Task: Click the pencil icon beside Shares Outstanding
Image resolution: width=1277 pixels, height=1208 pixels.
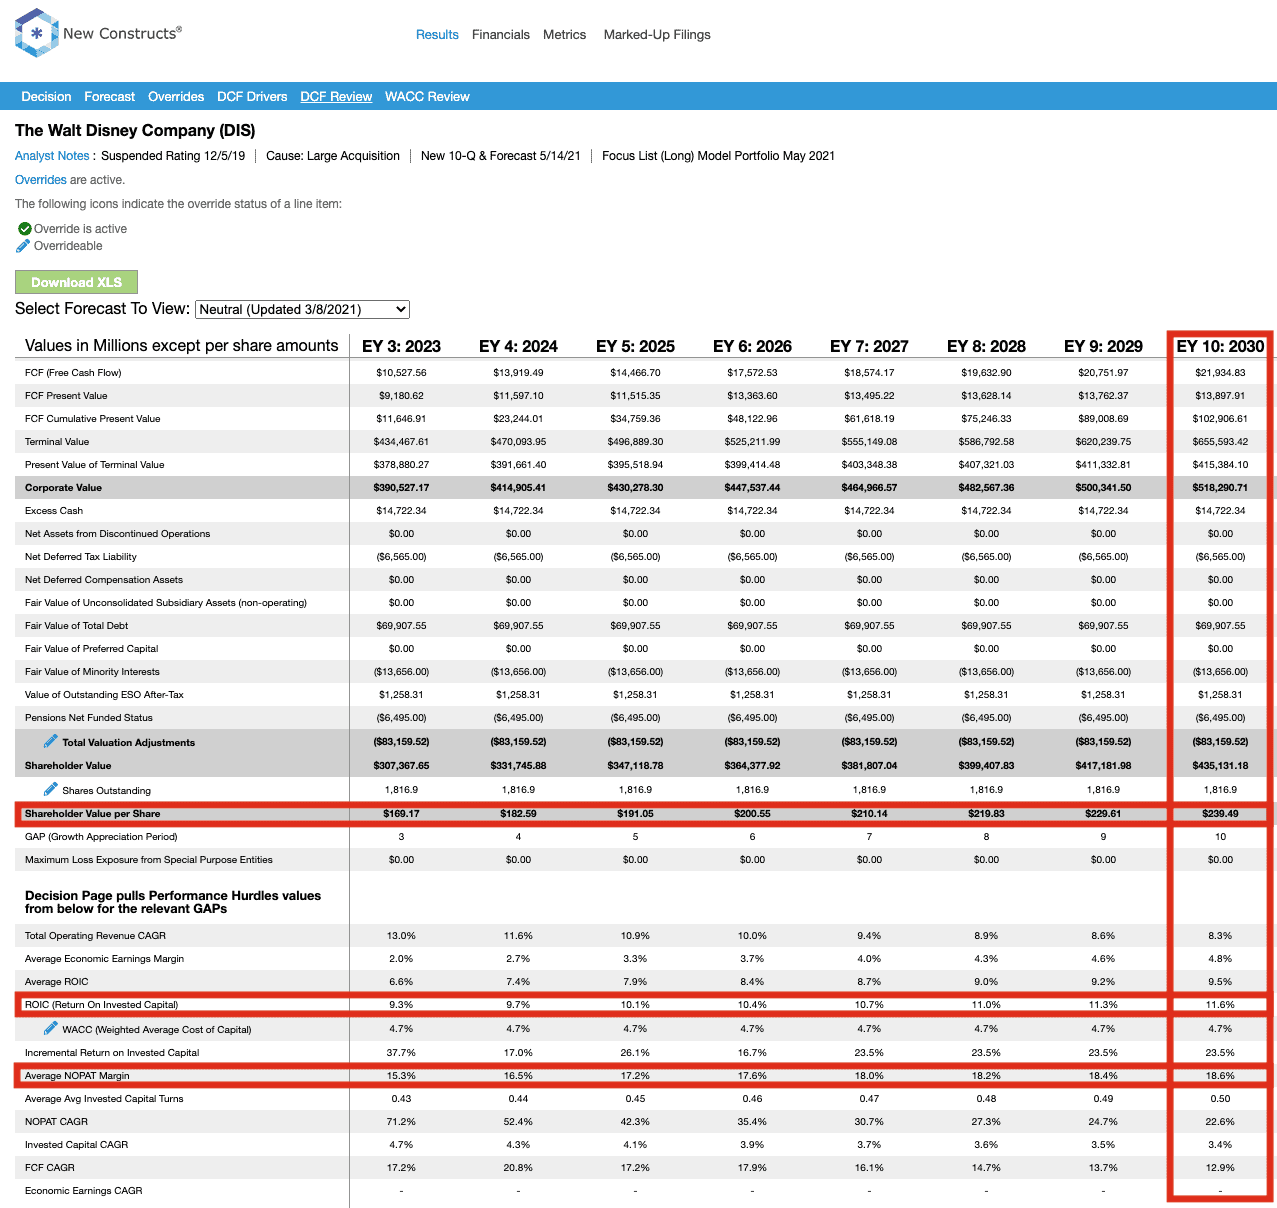Action: click(x=50, y=789)
